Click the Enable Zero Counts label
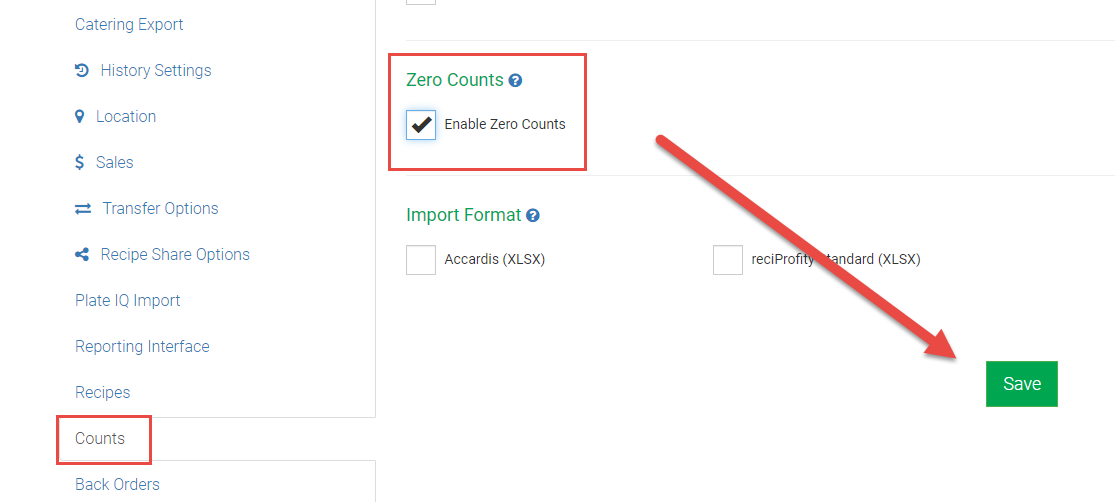This screenshot has height=502, width=1115. click(505, 124)
